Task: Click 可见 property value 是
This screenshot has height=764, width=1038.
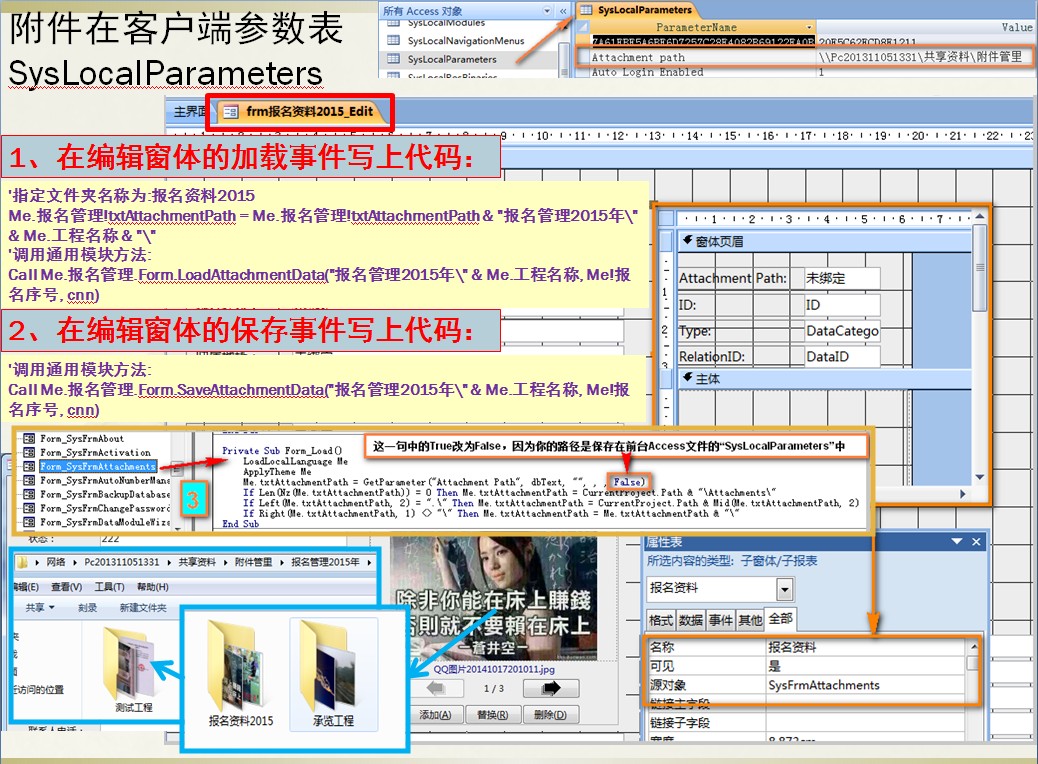Action: (865, 666)
